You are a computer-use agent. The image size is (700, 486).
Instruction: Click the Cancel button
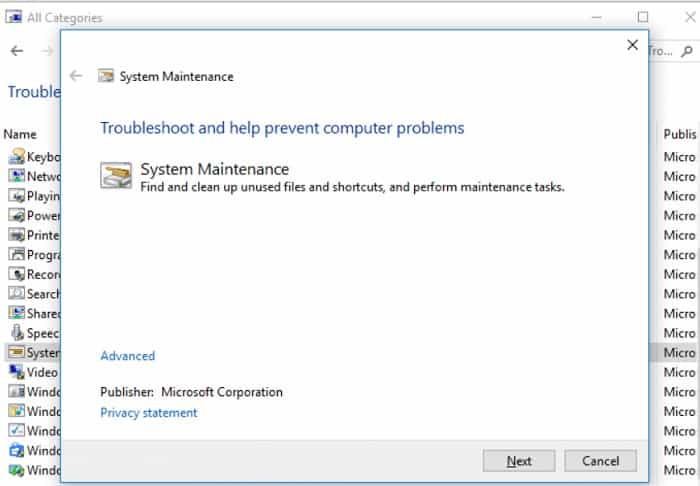pyautogui.click(x=600, y=461)
